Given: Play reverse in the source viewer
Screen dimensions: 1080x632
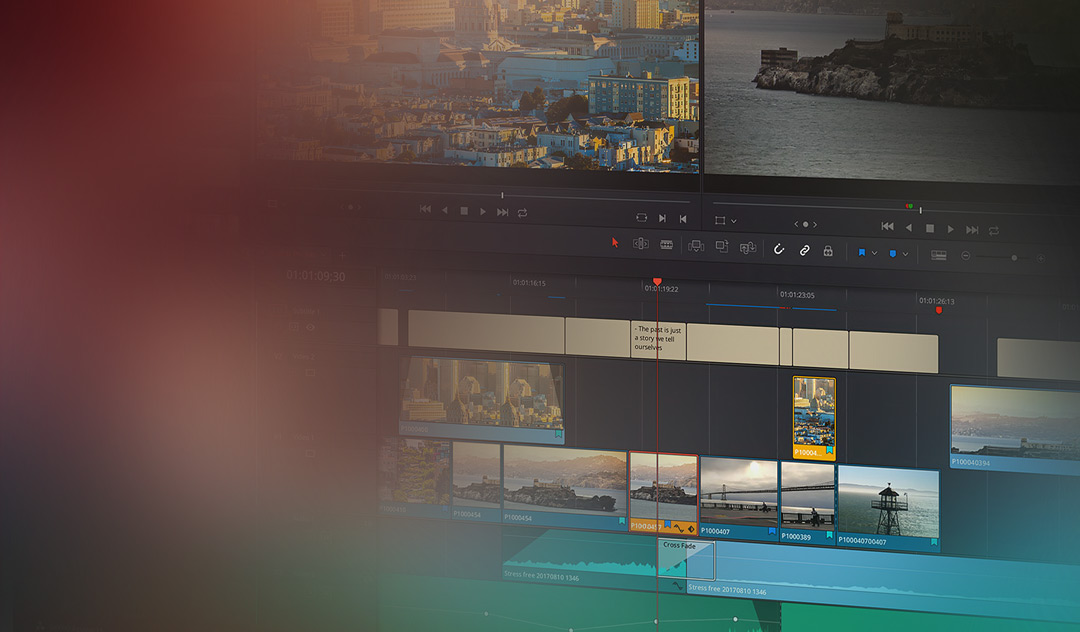Looking at the screenshot, I should 445,210.
